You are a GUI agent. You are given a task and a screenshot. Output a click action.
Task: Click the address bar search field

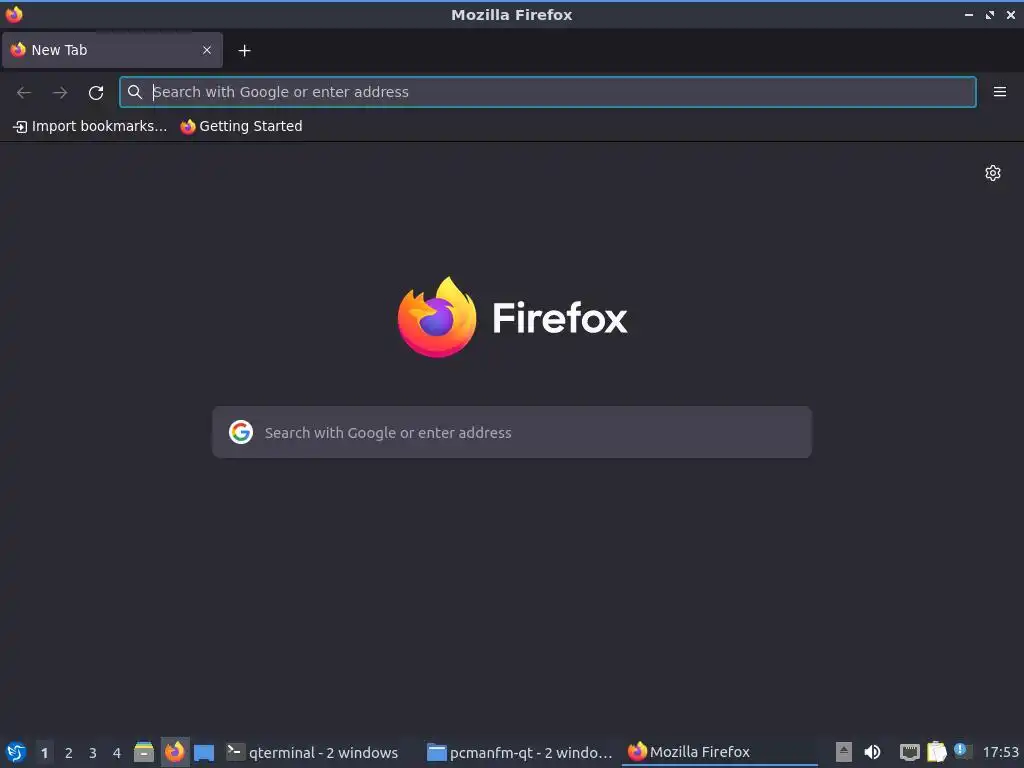coord(548,92)
